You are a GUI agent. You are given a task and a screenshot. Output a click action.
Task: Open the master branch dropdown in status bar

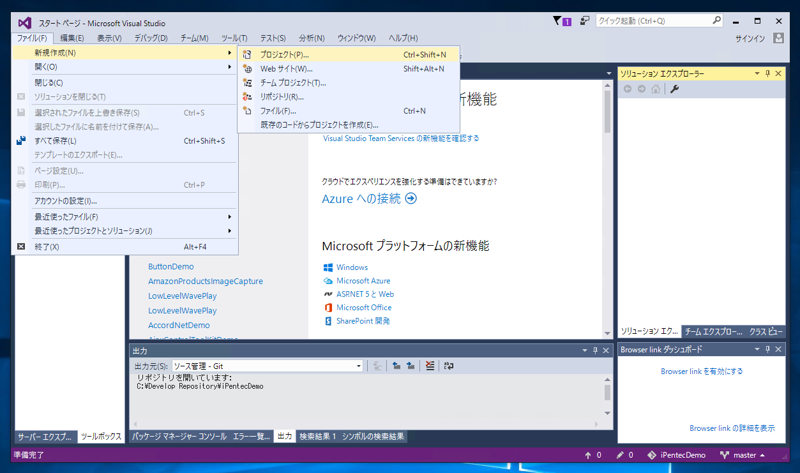742,455
